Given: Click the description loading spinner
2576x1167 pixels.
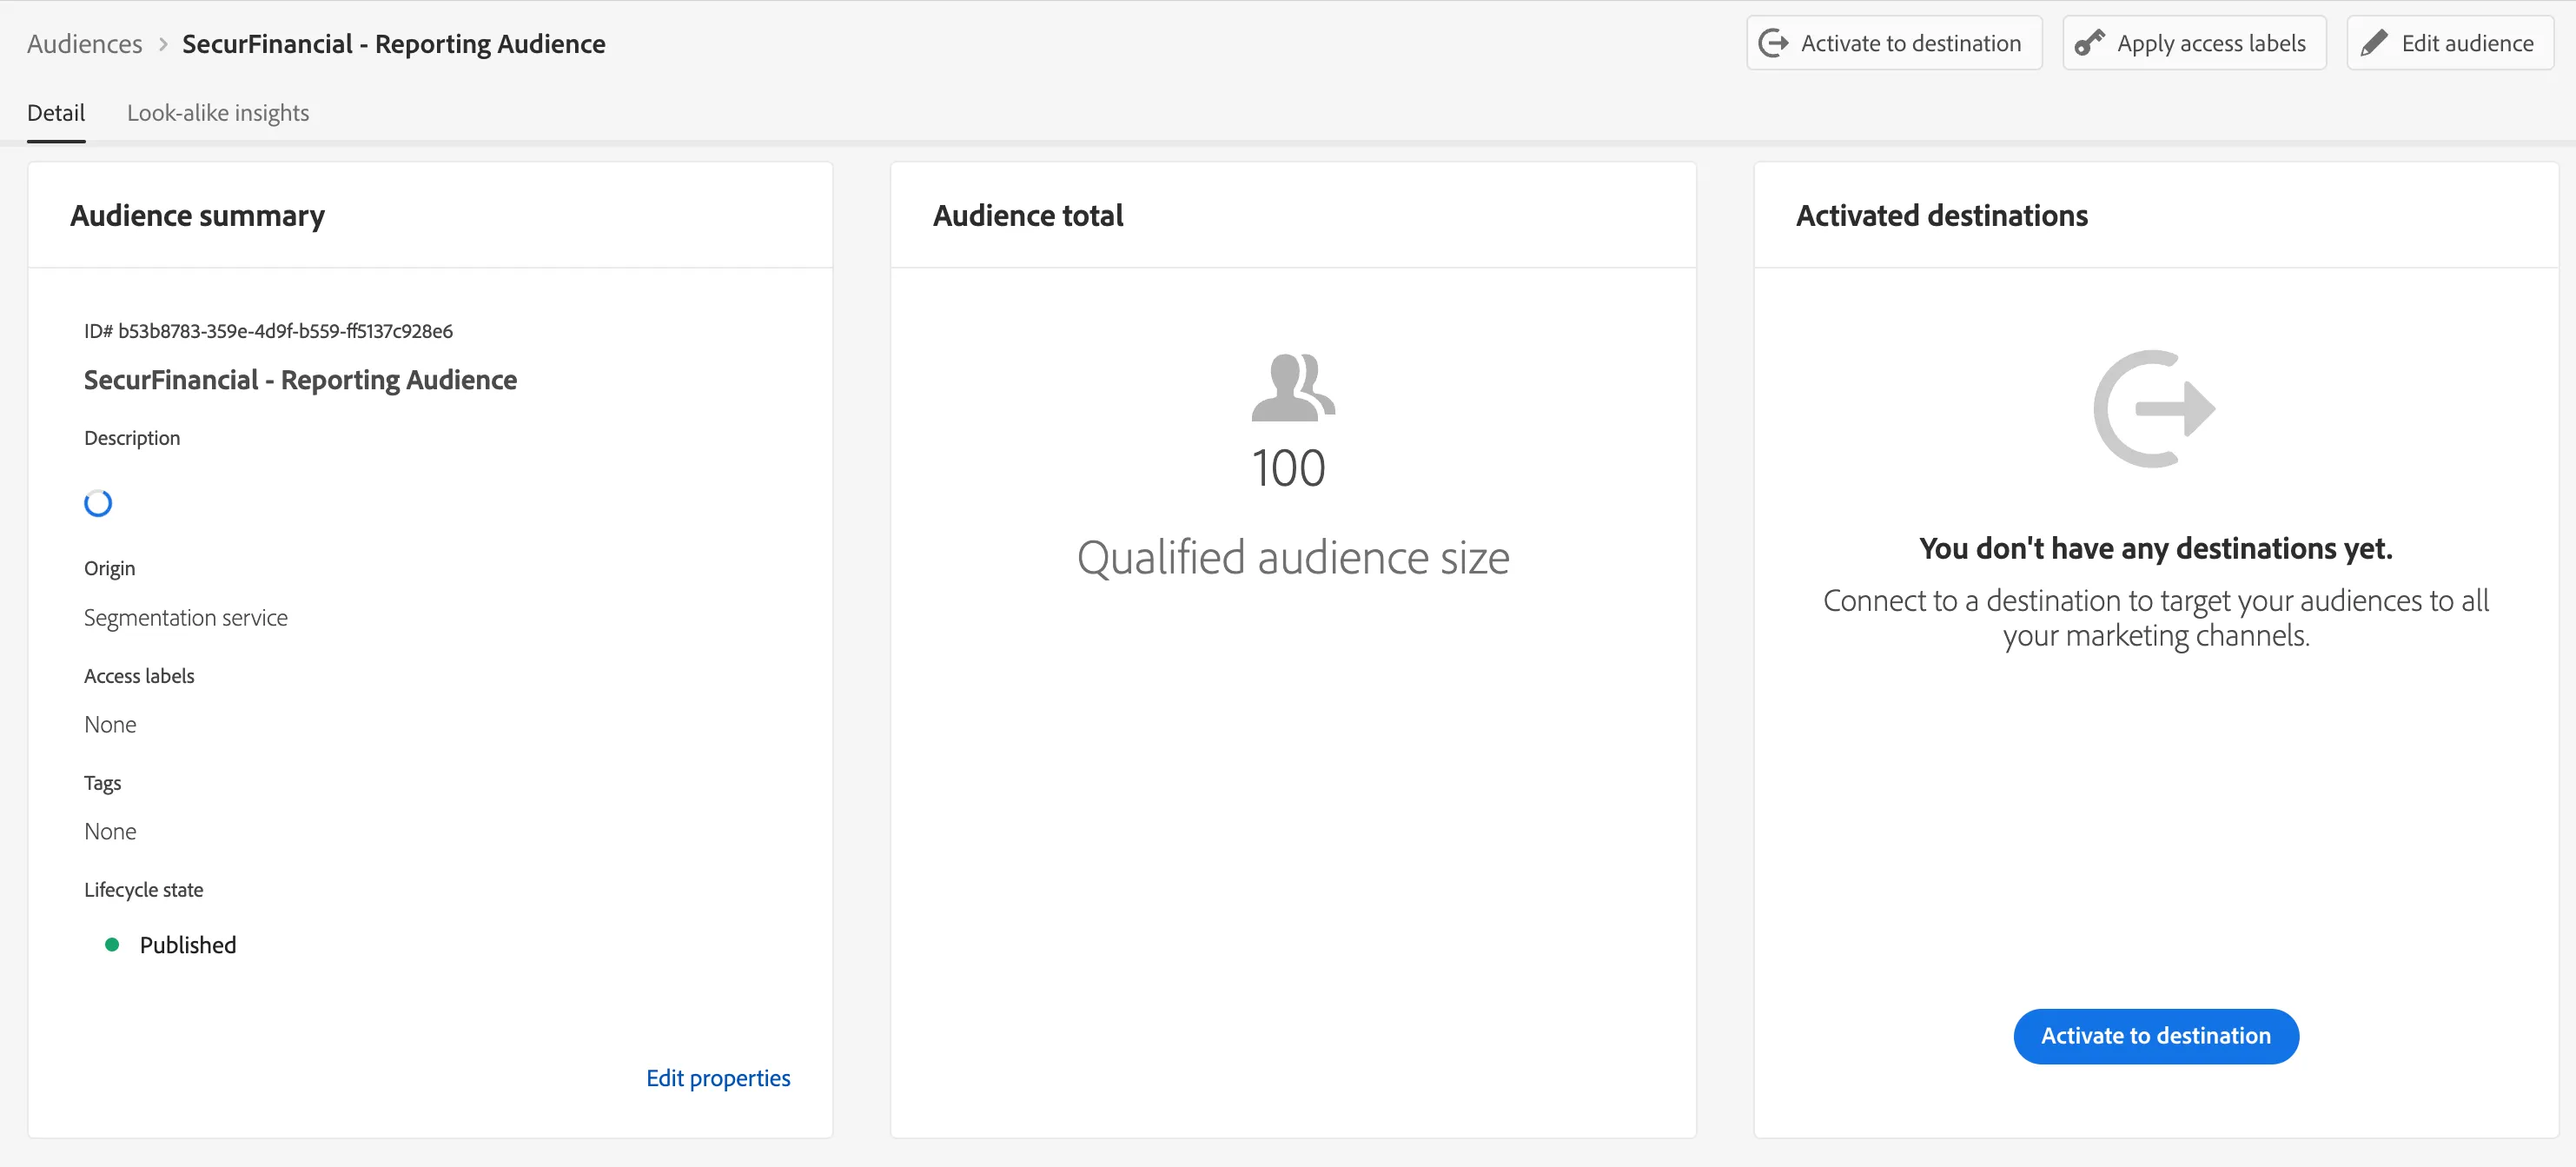Looking at the screenshot, I should coord(98,503).
